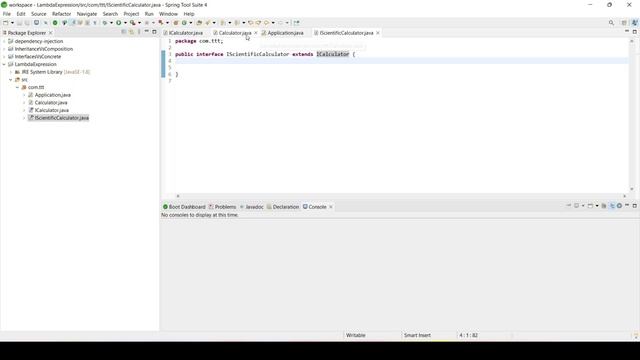Open the Help menu

pyautogui.click(x=189, y=14)
